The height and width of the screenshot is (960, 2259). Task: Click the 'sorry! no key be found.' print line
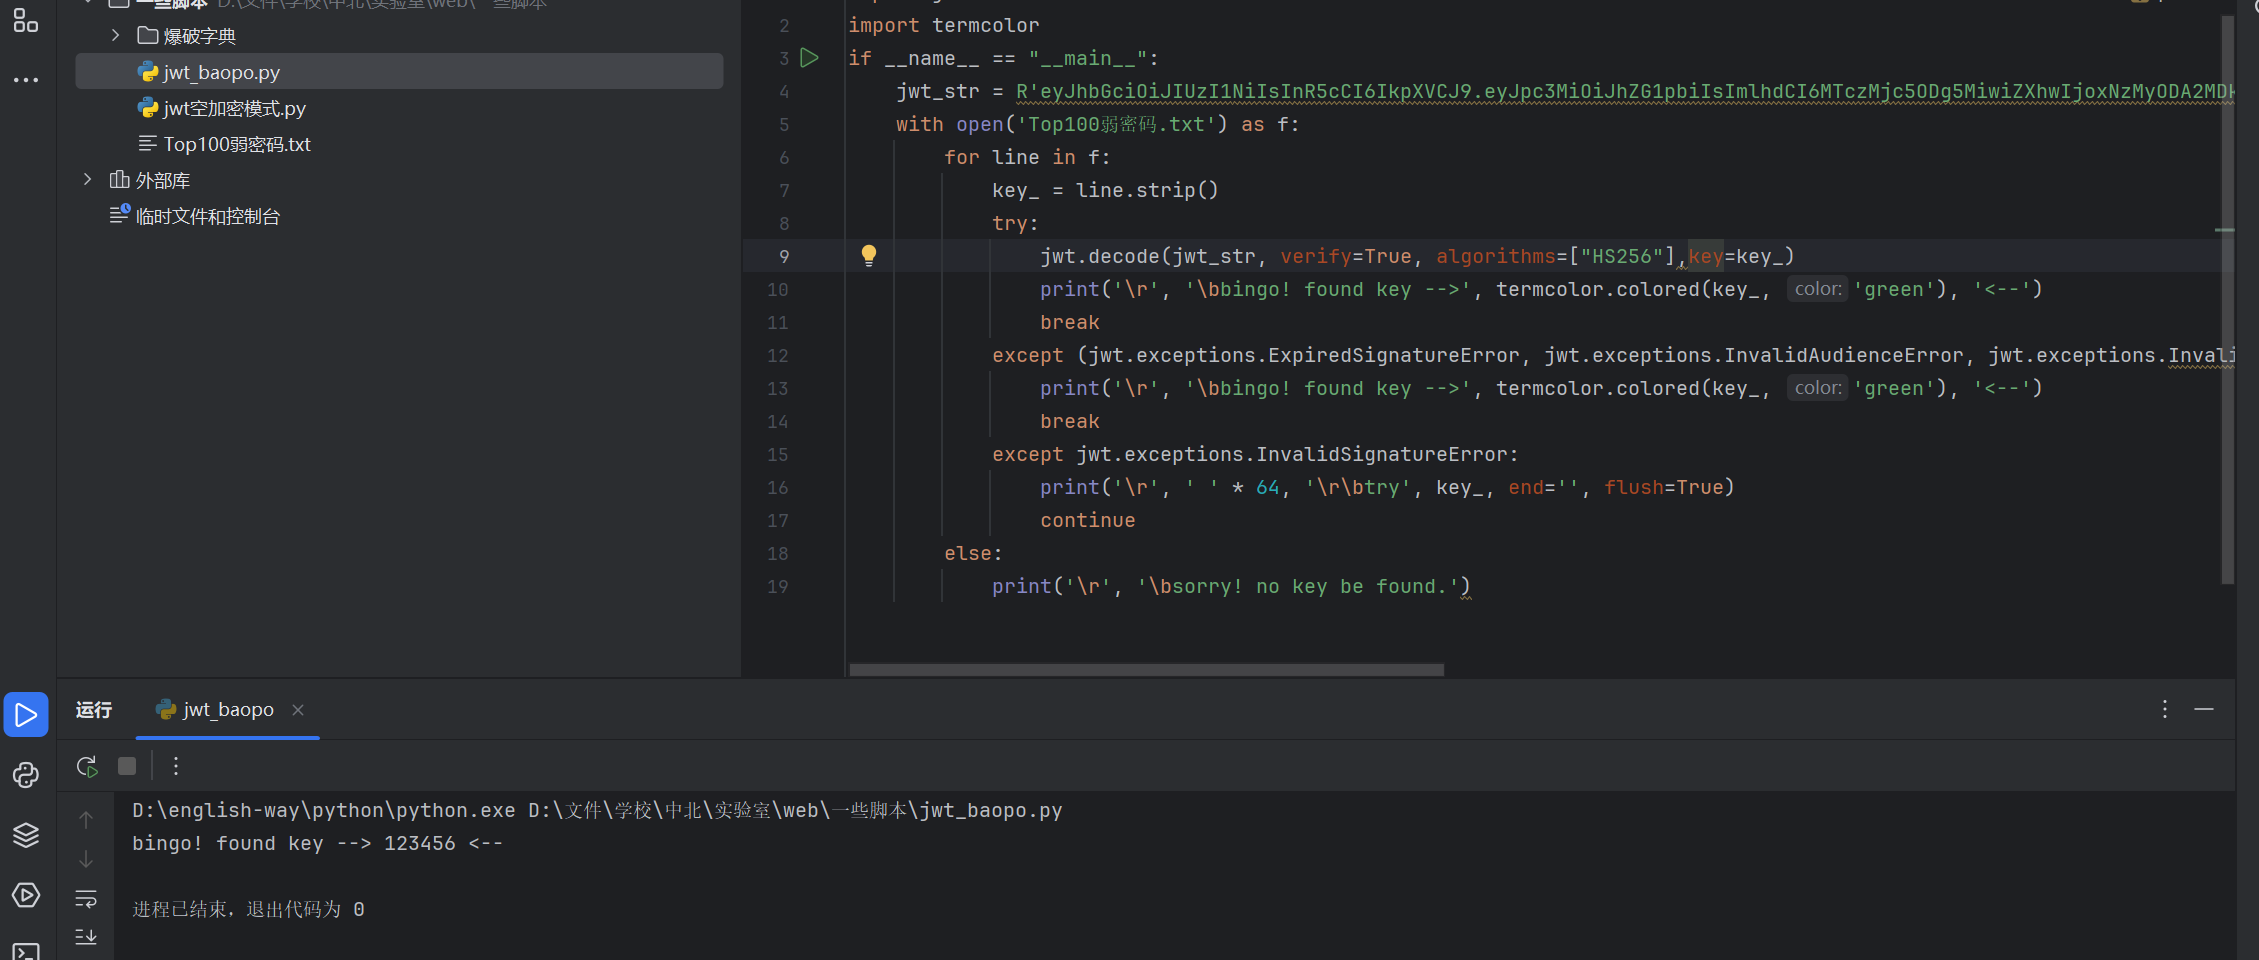1231,586
